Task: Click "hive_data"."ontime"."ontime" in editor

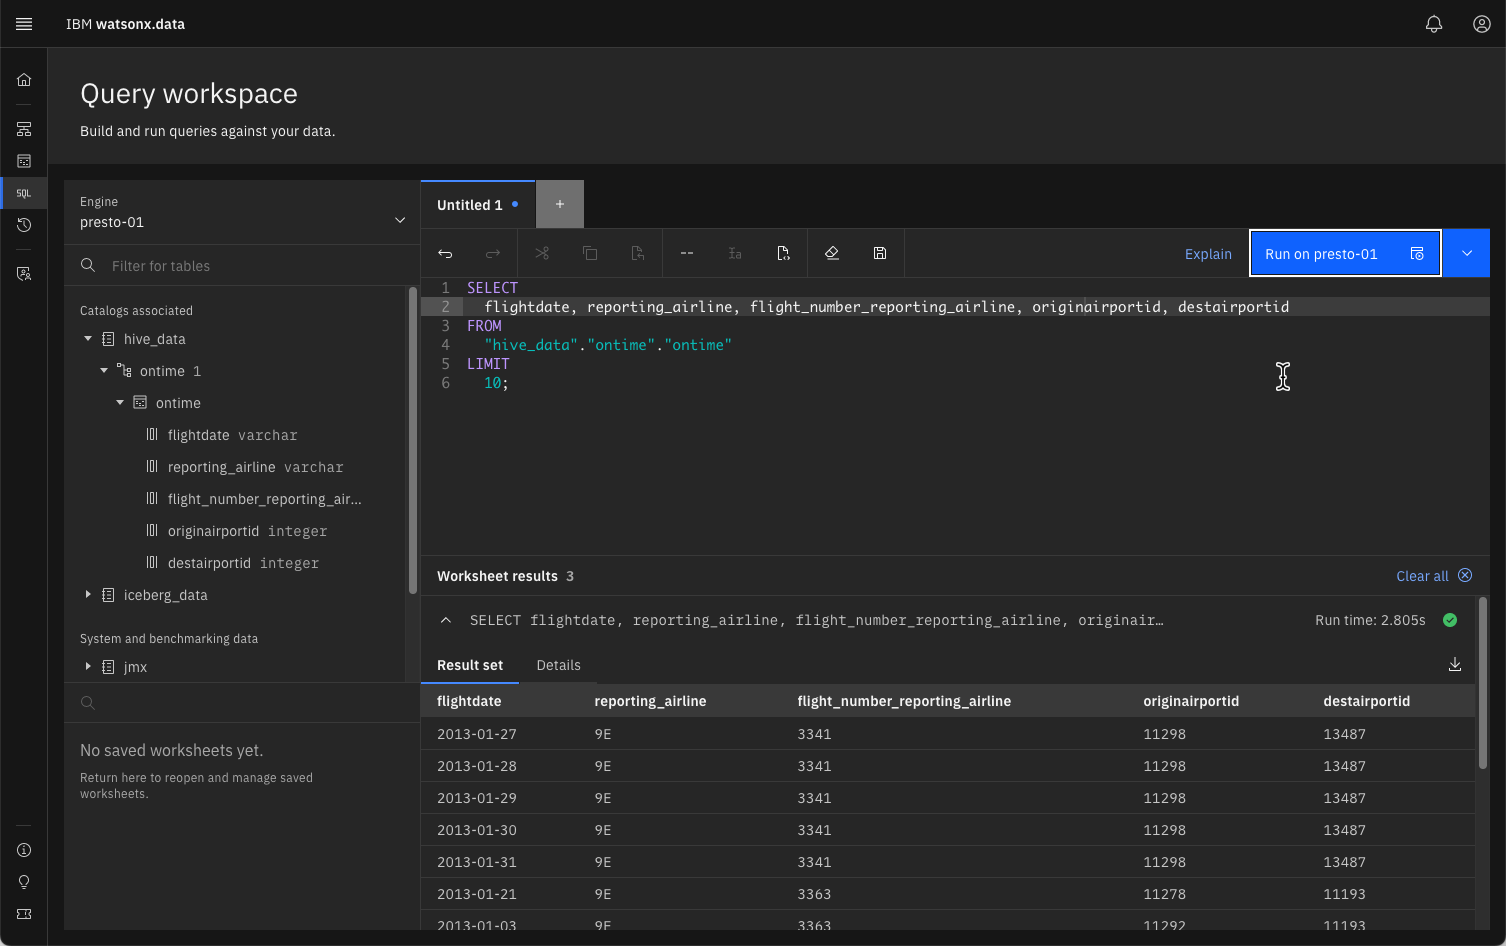Action: coord(608,345)
